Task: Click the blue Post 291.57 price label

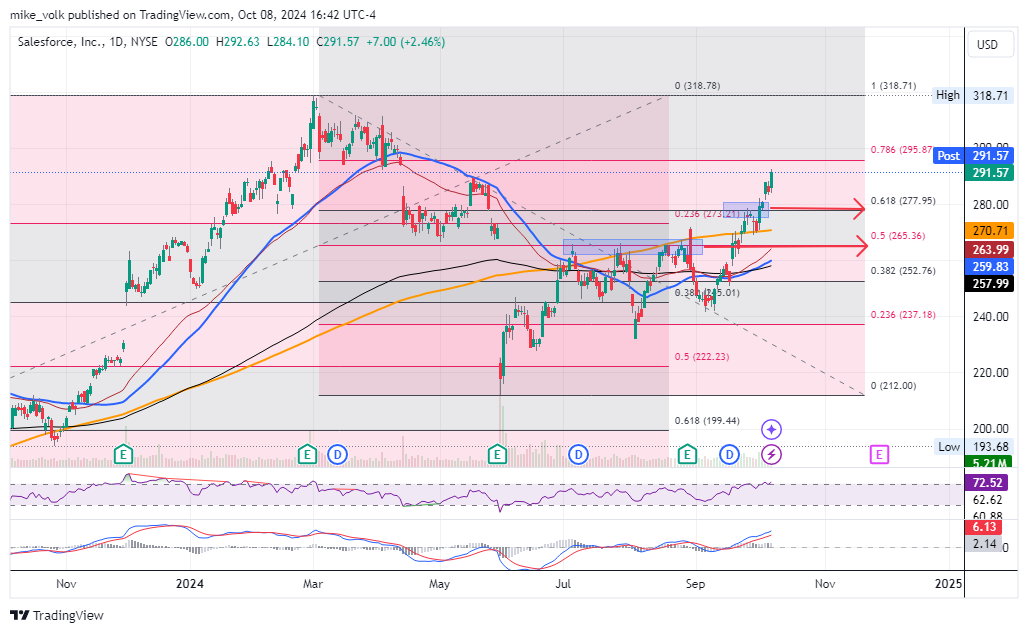Action: click(x=973, y=156)
